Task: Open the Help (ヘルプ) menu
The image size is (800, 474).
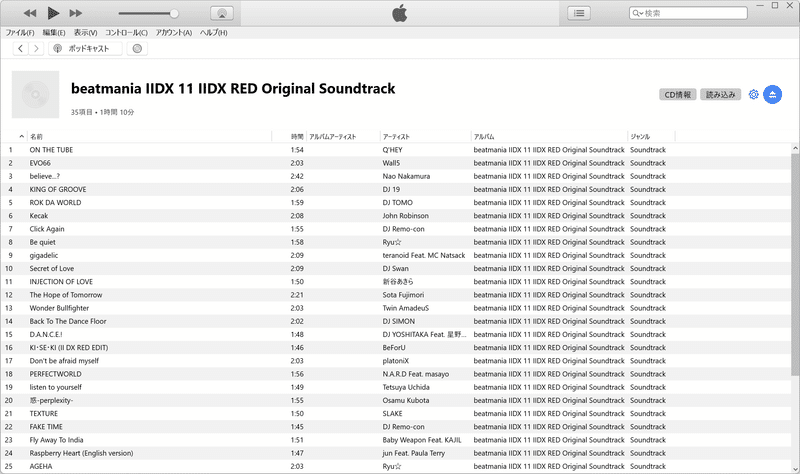Action: tap(213, 33)
